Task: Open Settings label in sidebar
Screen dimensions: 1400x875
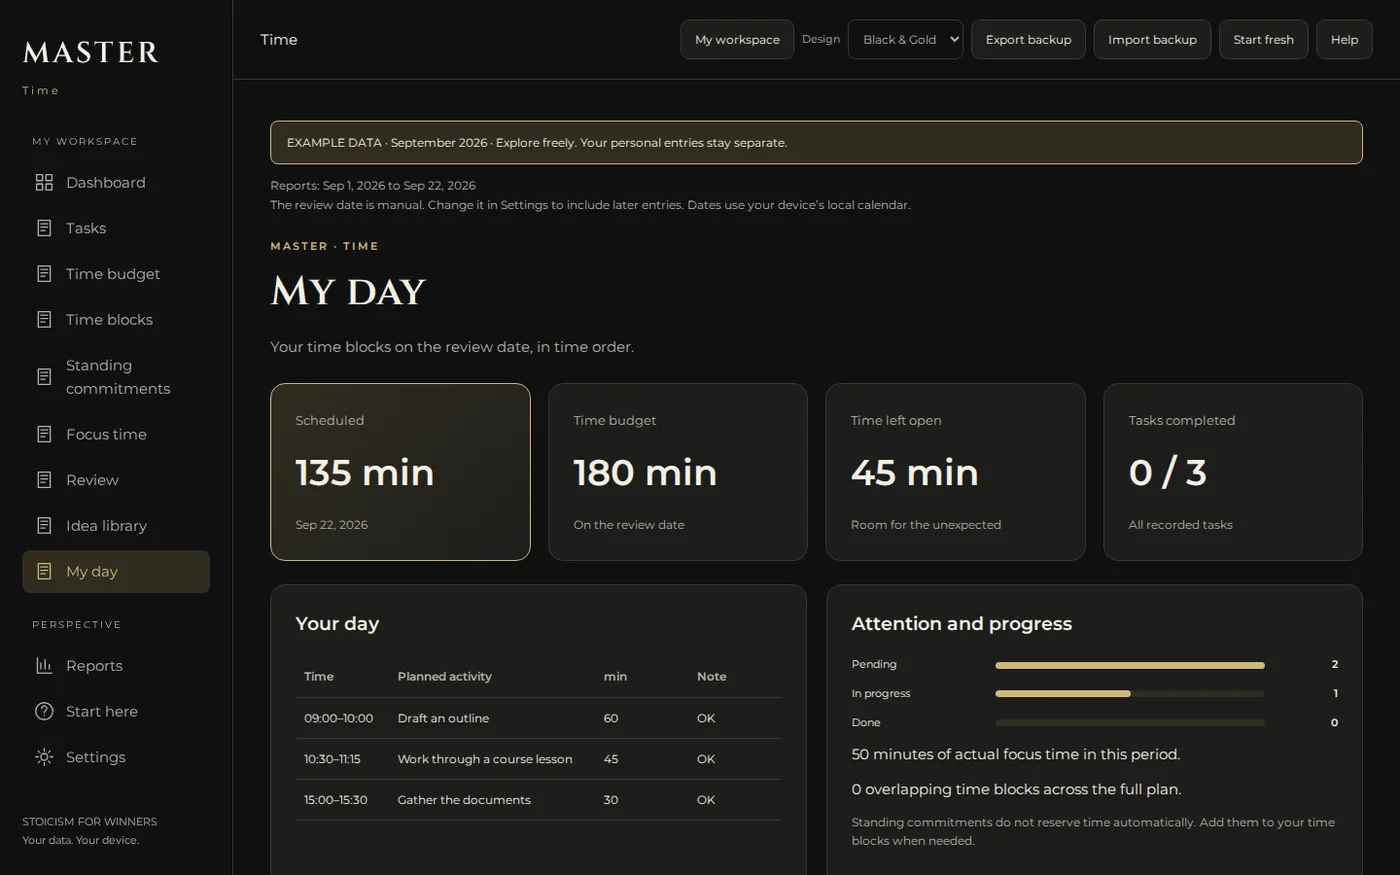Action: coord(96,758)
